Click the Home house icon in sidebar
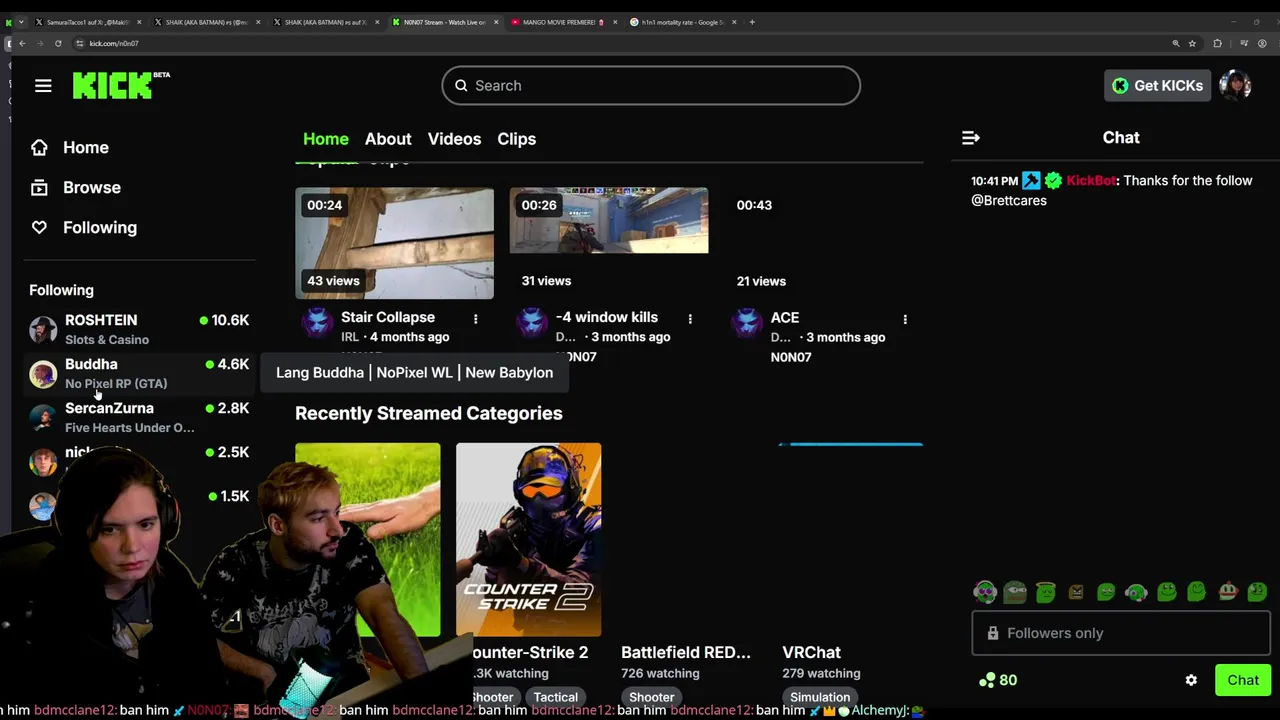This screenshot has width=1280, height=720. [39, 147]
